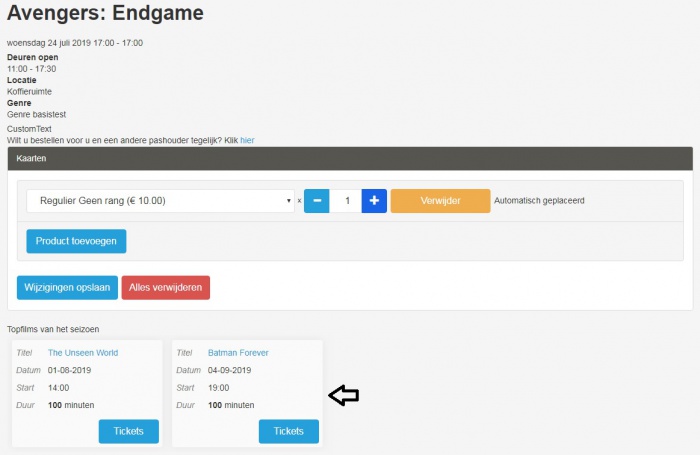This screenshot has width=700, height=455.
Task: Click the date 04-09-2019 in Batman Forever card
Action: point(229,370)
